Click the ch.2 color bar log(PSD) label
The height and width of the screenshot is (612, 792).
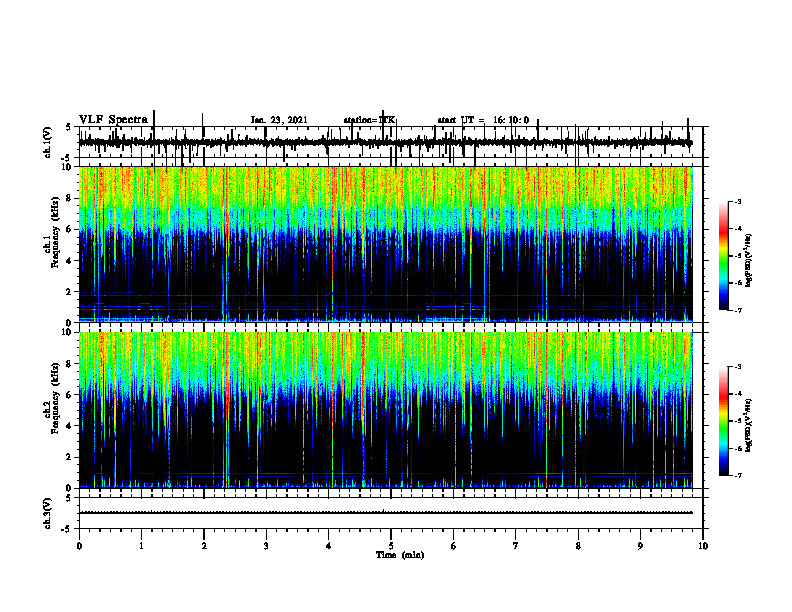pyautogui.click(x=748, y=425)
